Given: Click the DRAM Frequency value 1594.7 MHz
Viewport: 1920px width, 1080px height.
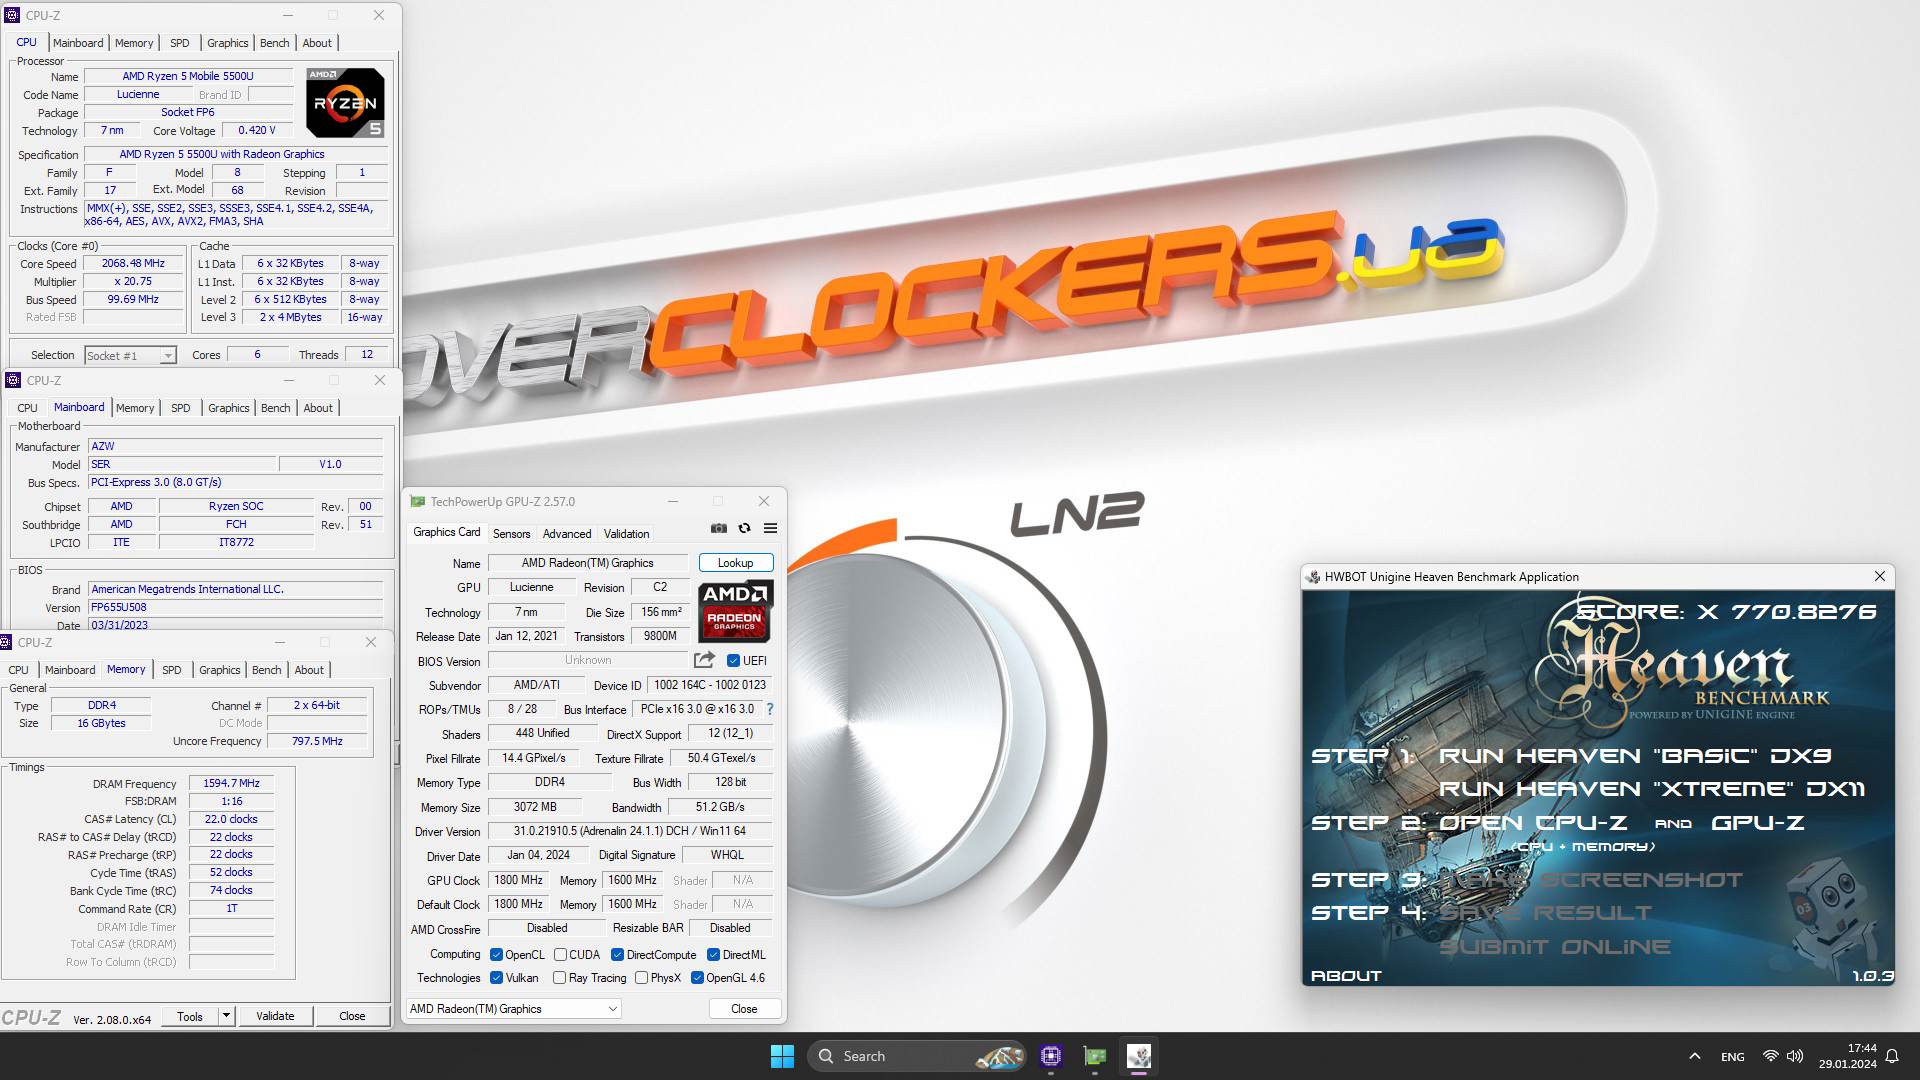Looking at the screenshot, I should click(x=231, y=784).
